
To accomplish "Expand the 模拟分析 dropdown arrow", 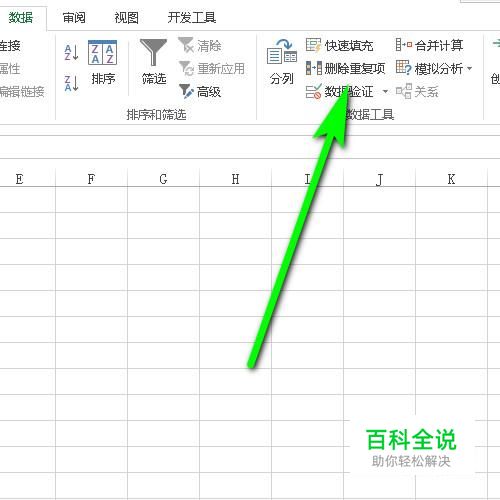I will point(469,68).
